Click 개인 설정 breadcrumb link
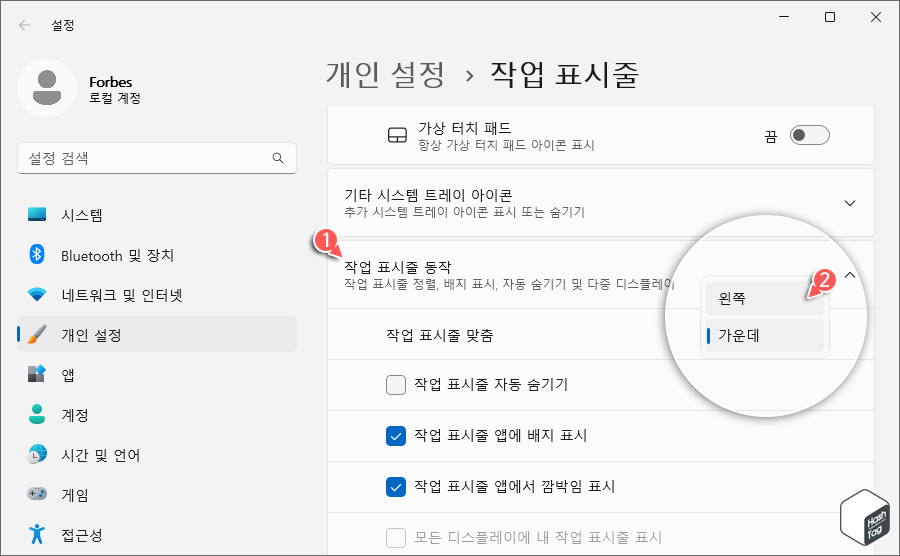Screen dimensions: 900x556 (x=385, y=75)
